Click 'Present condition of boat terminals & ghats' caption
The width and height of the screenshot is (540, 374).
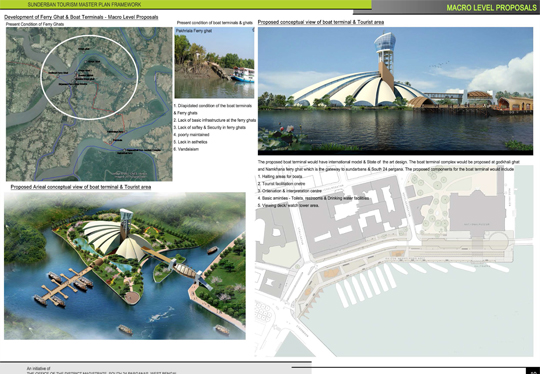[215, 23]
